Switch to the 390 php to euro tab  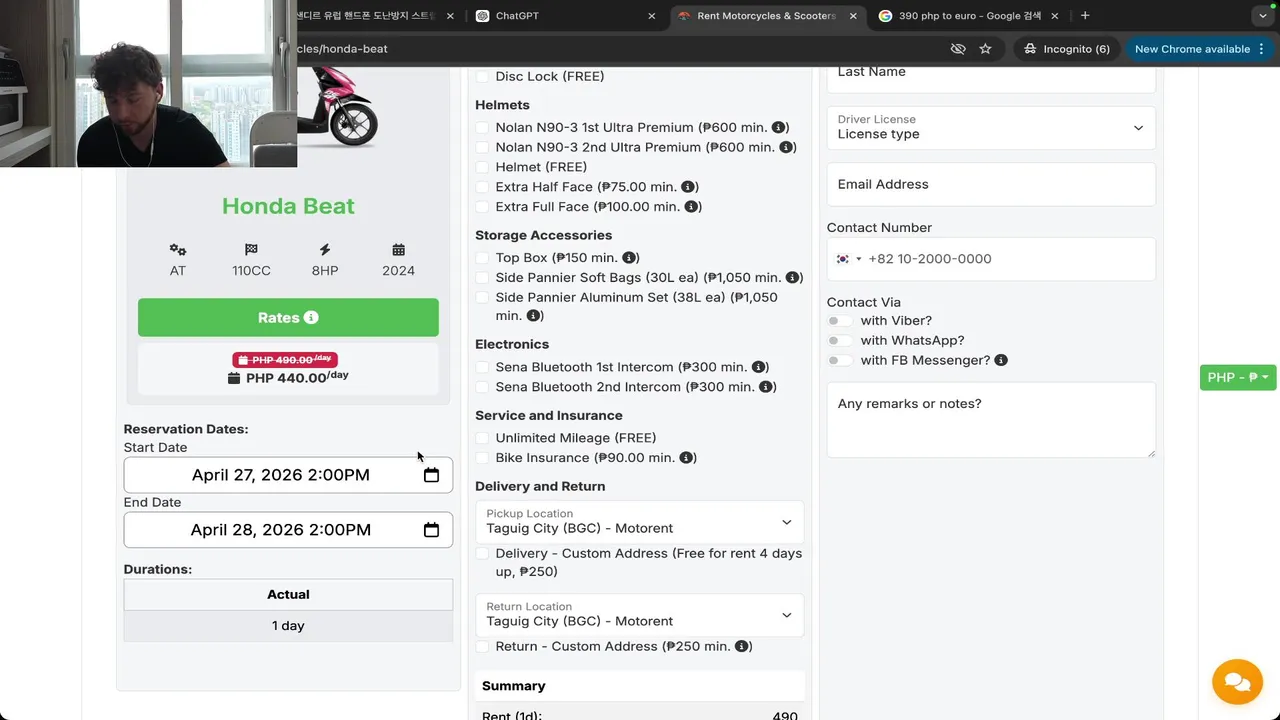point(968,16)
